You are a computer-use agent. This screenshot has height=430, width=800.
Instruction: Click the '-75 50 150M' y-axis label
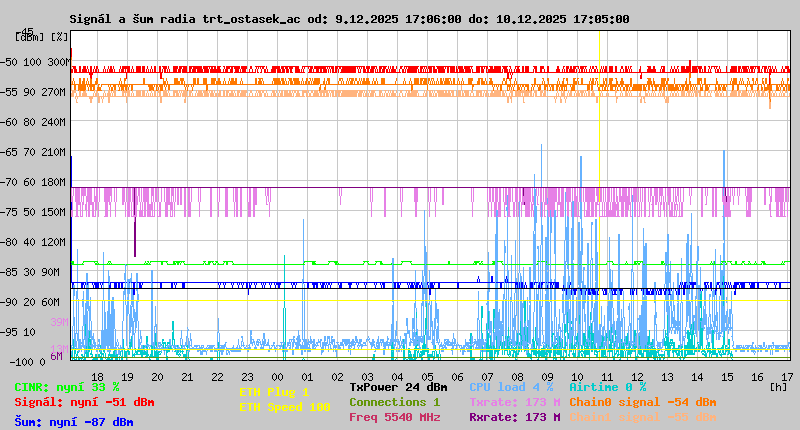[x=33, y=212]
